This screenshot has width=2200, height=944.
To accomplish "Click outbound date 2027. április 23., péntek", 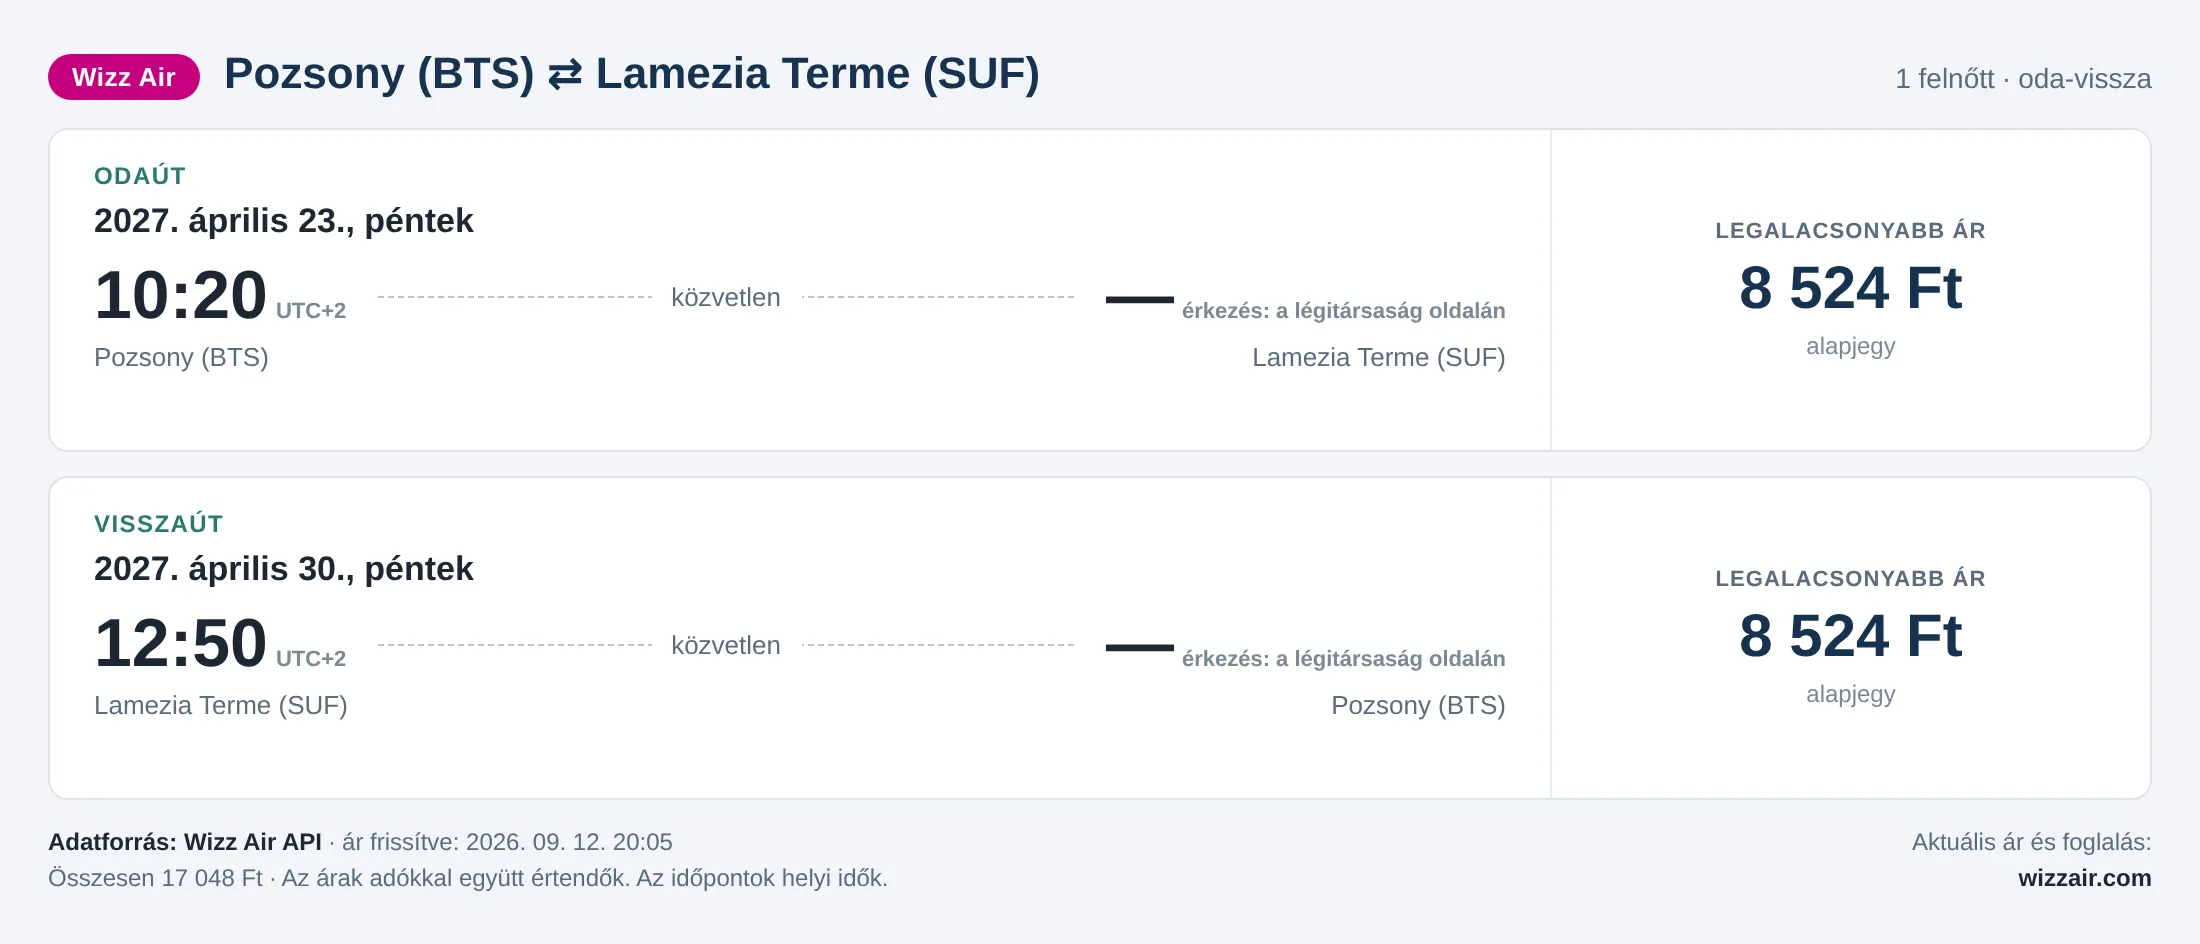I will [283, 220].
